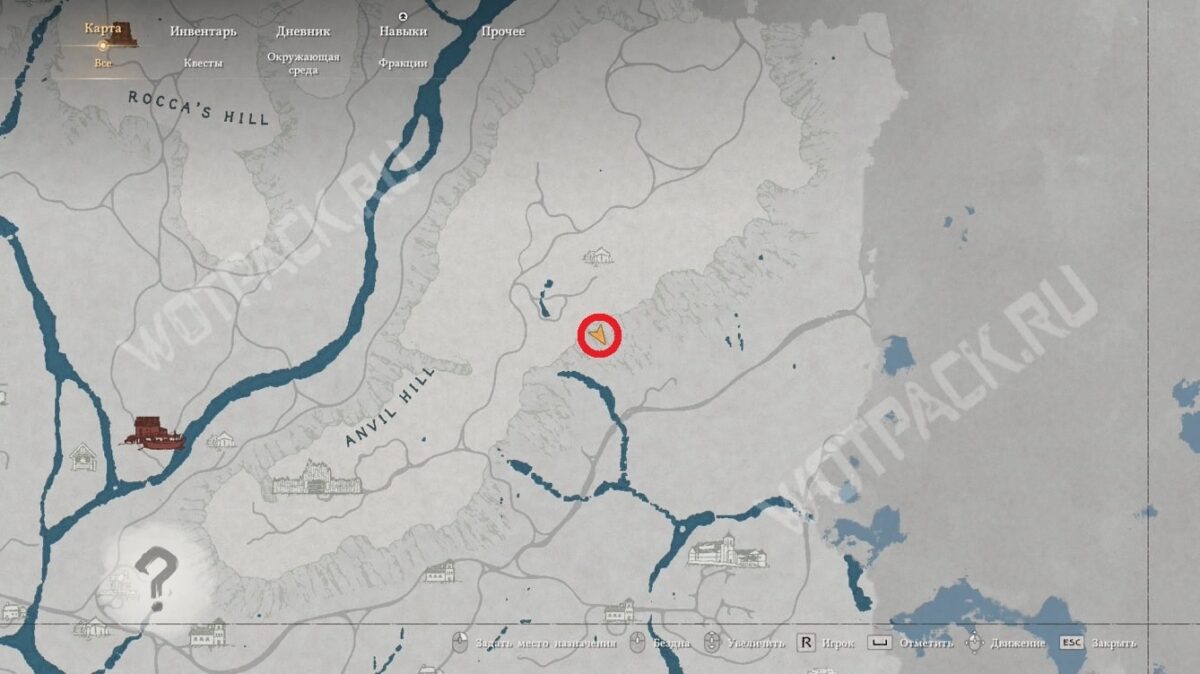Click the large fortress icon below Anvil Hill

(317, 480)
